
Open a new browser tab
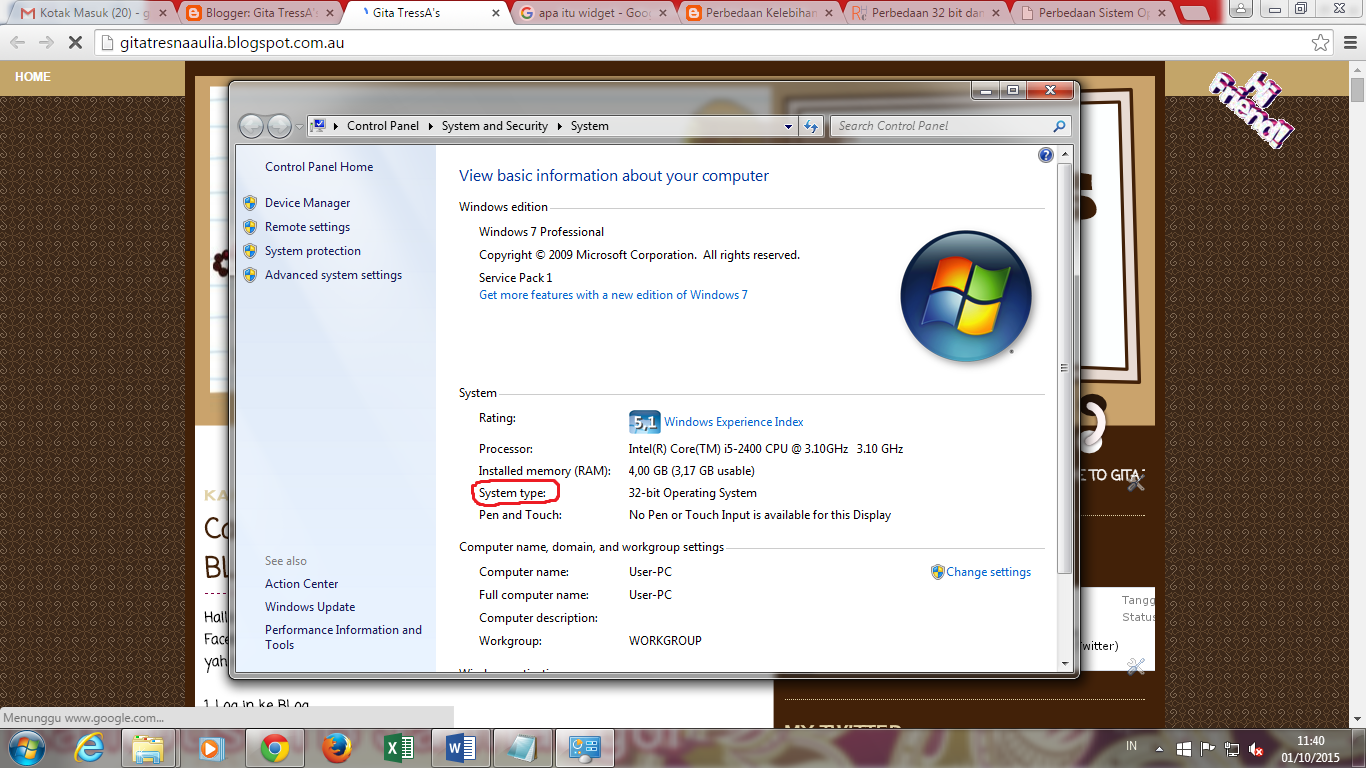tap(1194, 14)
